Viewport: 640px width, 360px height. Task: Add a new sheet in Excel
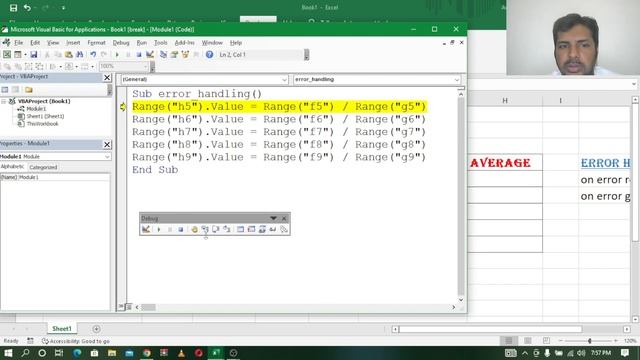pos(96,329)
